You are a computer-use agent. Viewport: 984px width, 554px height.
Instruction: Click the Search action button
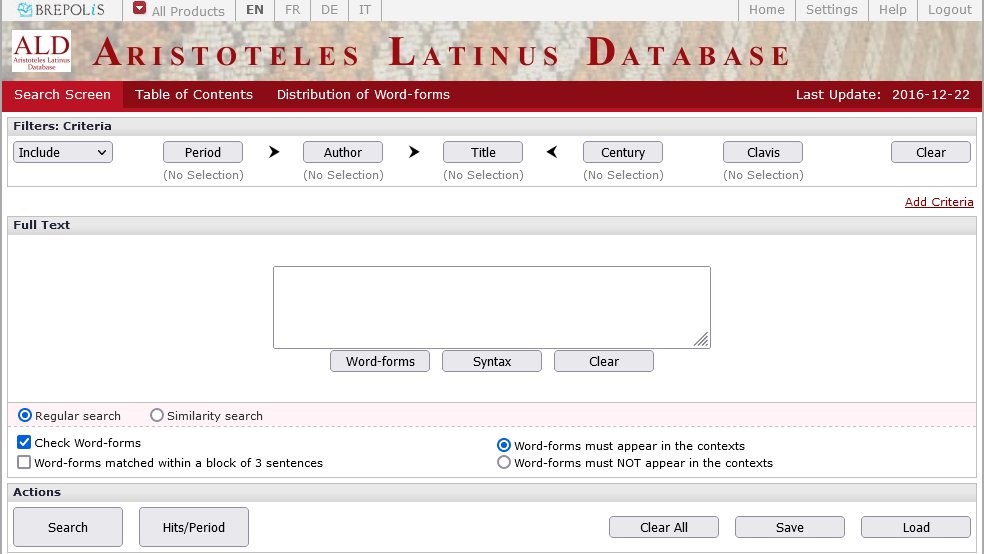click(x=68, y=527)
